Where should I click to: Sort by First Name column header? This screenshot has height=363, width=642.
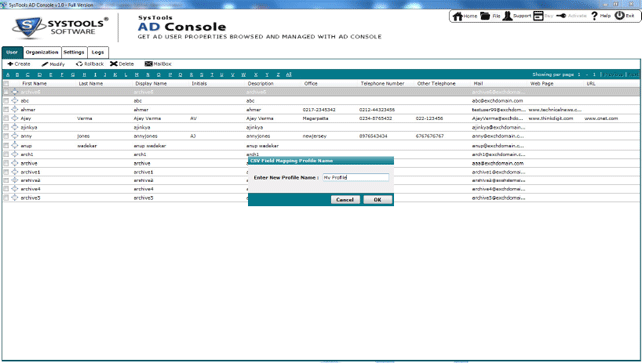(34, 83)
